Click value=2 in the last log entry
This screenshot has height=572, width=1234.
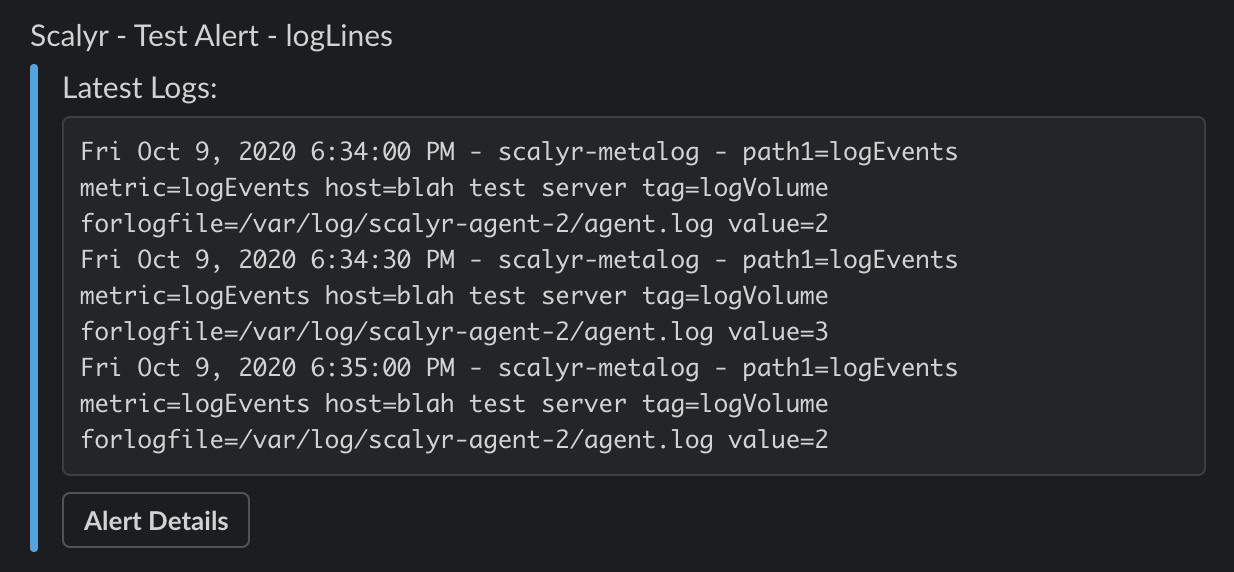coord(778,439)
